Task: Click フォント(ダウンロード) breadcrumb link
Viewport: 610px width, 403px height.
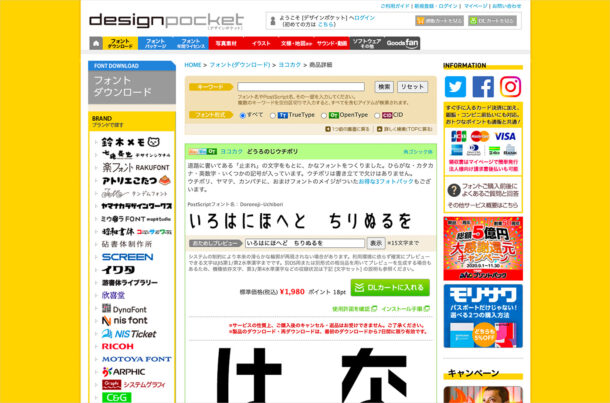Action: 240,65
